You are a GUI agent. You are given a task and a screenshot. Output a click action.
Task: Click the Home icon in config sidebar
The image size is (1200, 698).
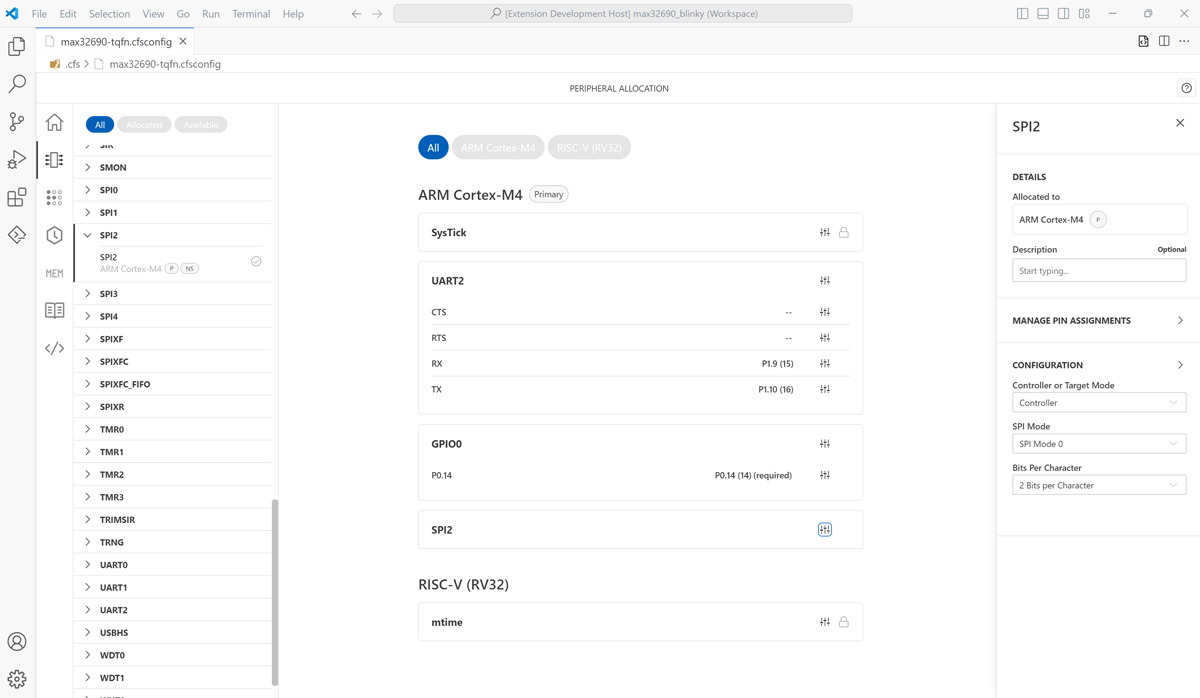coord(54,122)
